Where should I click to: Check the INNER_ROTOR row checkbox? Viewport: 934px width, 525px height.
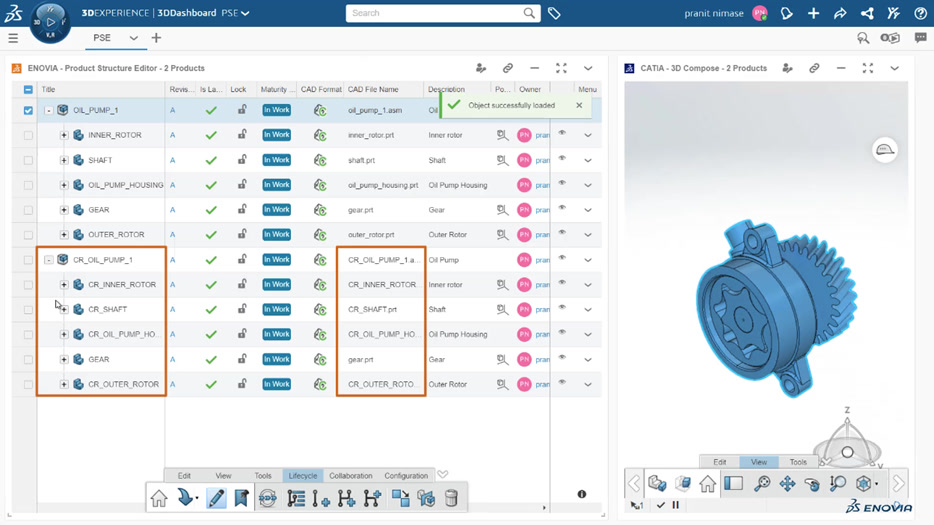(x=28, y=135)
